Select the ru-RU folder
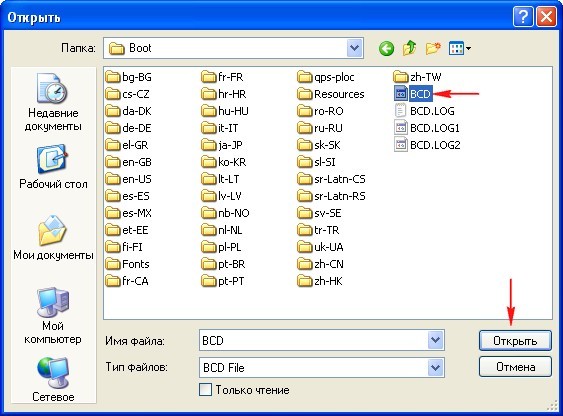 point(320,128)
